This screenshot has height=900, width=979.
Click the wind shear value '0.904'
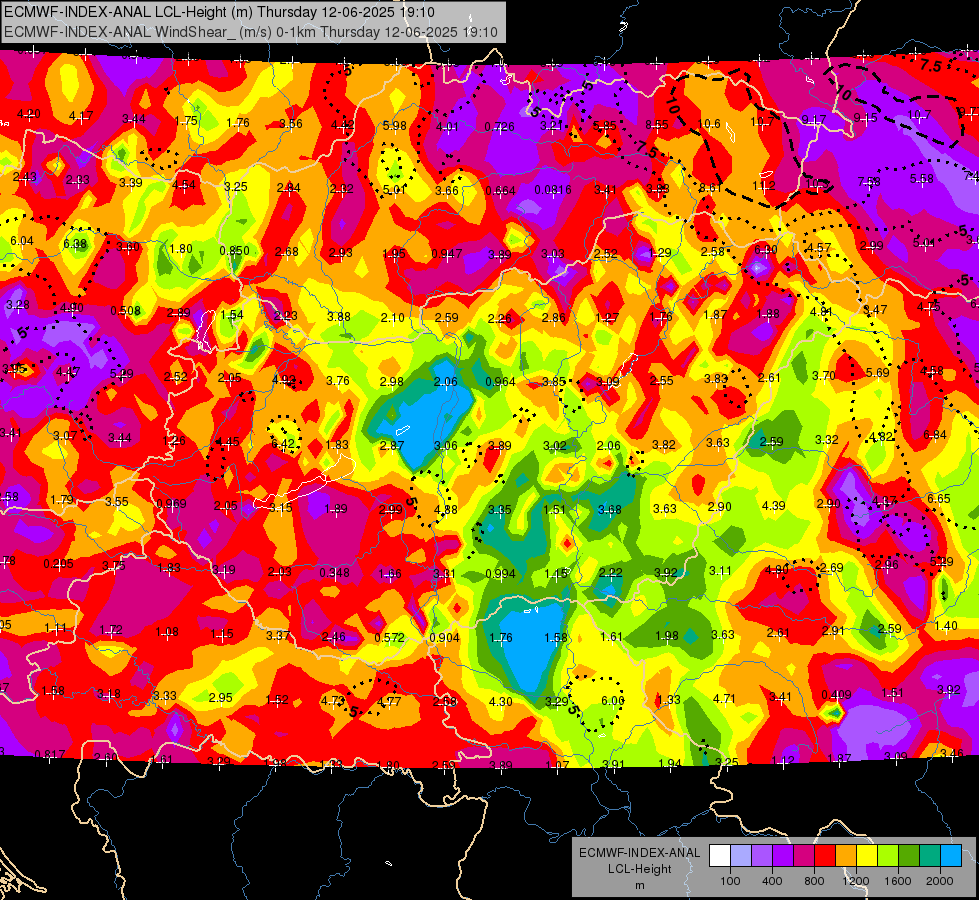pyautogui.click(x=445, y=638)
